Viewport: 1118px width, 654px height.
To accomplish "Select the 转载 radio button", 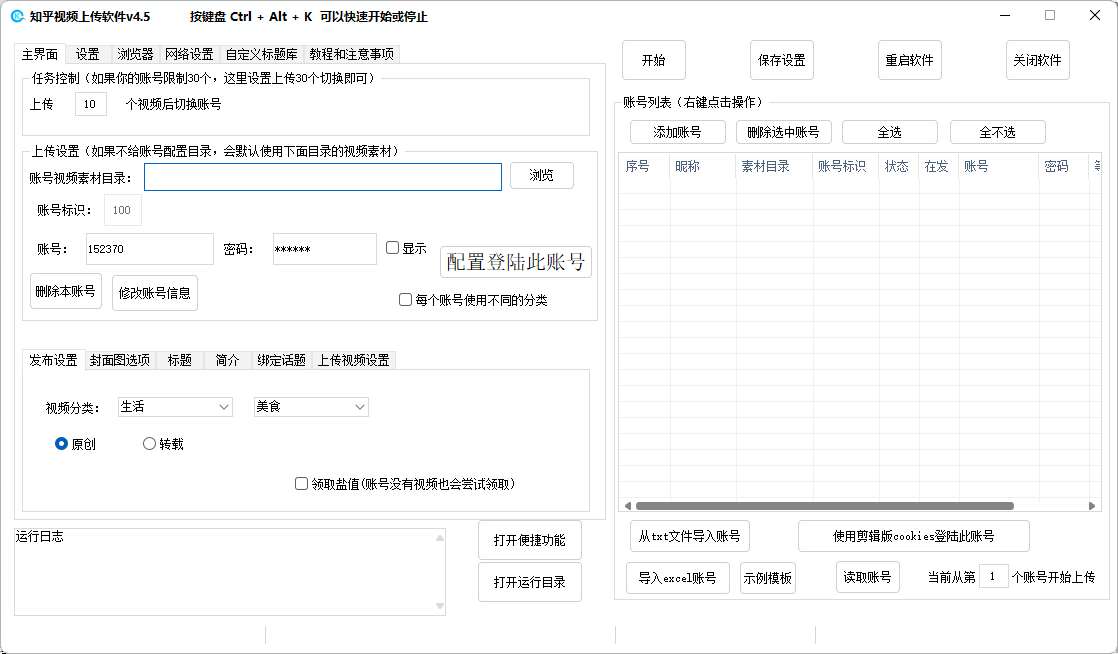I will 149,444.
